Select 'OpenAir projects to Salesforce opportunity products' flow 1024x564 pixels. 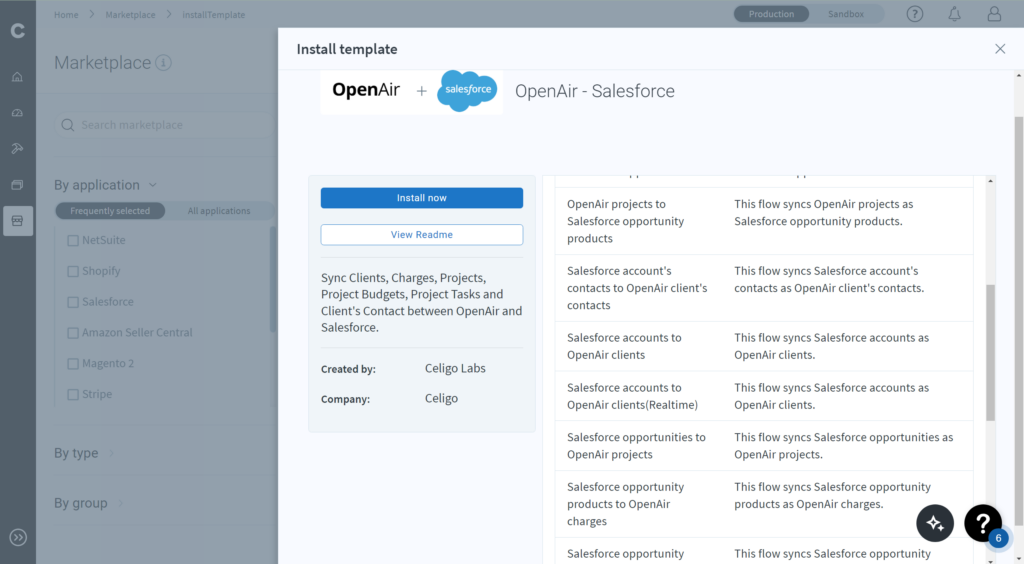(x=626, y=221)
